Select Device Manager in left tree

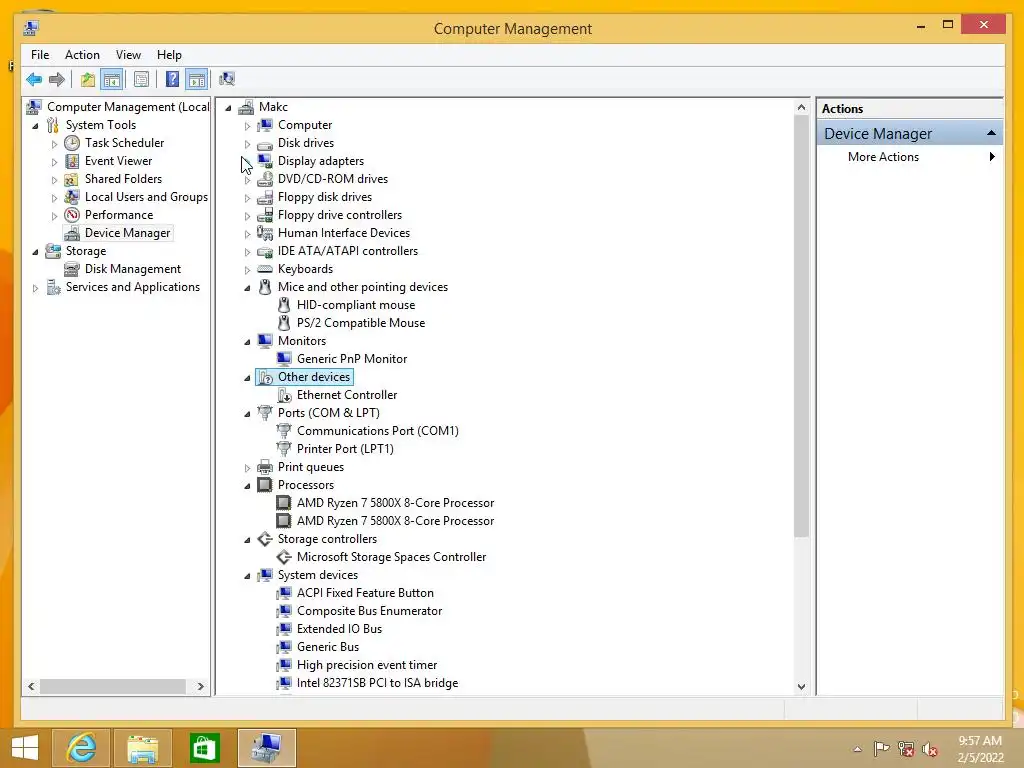pyautogui.click(x=127, y=233)
